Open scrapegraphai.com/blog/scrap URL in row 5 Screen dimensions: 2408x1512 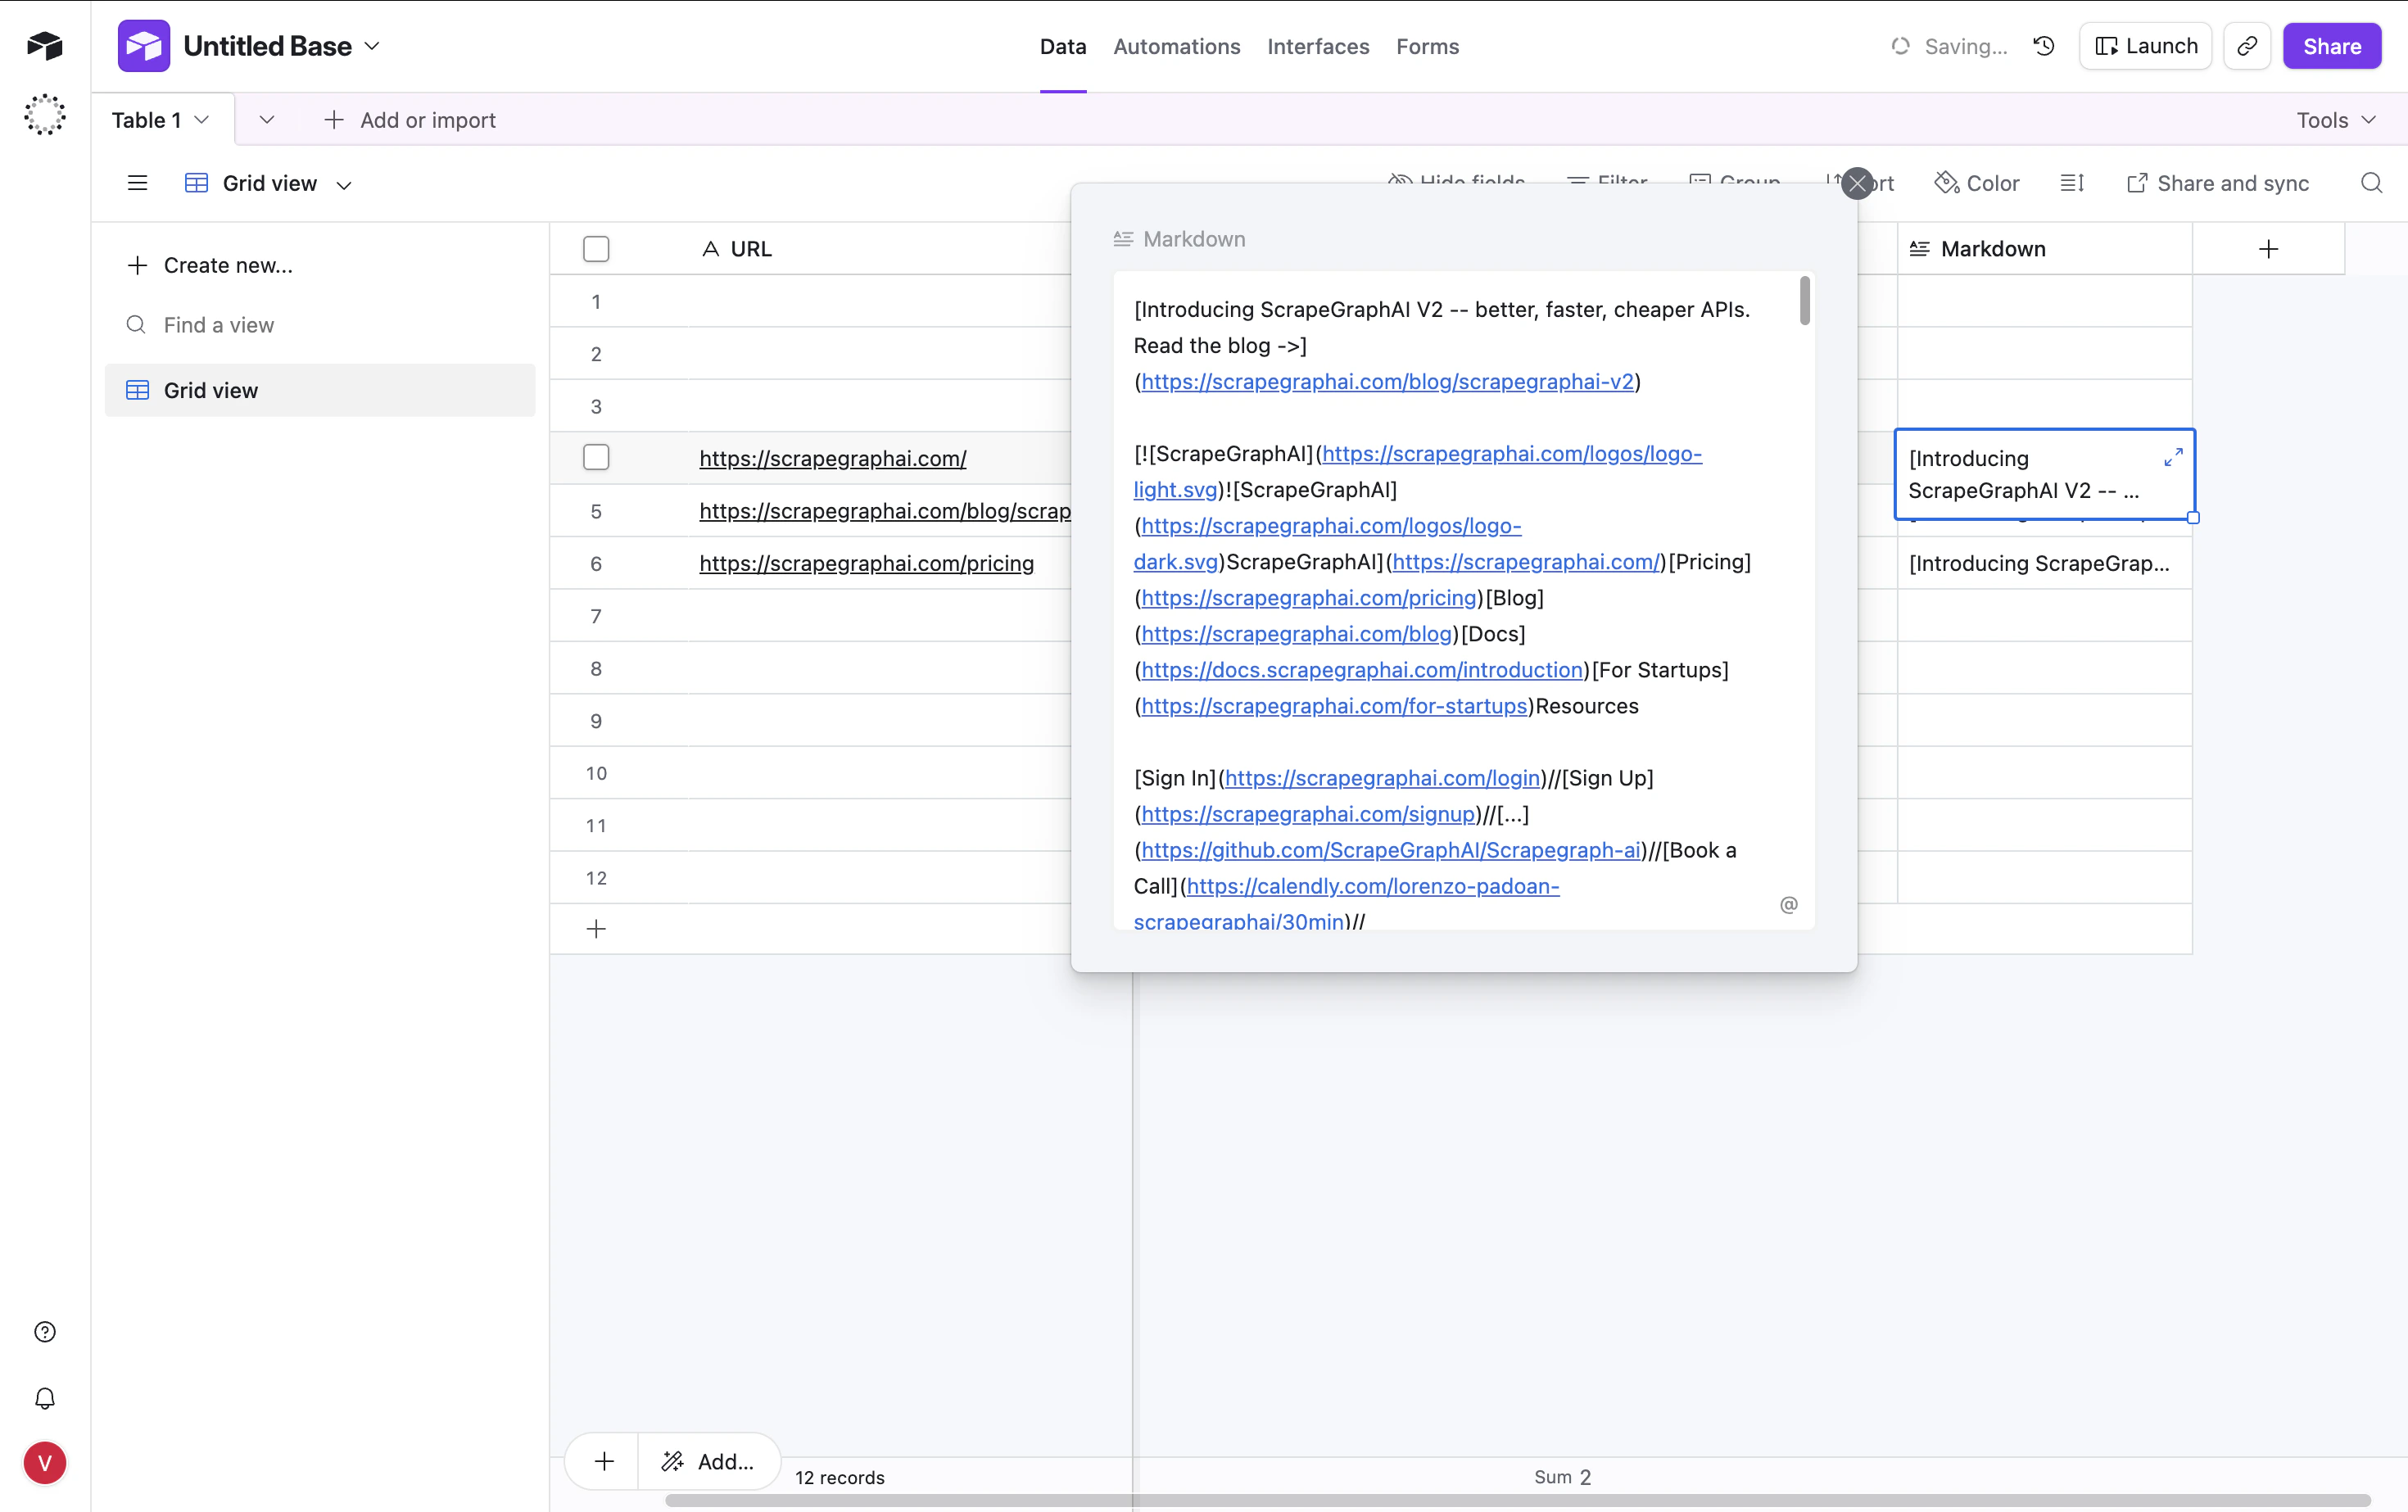tap(885, 511)
